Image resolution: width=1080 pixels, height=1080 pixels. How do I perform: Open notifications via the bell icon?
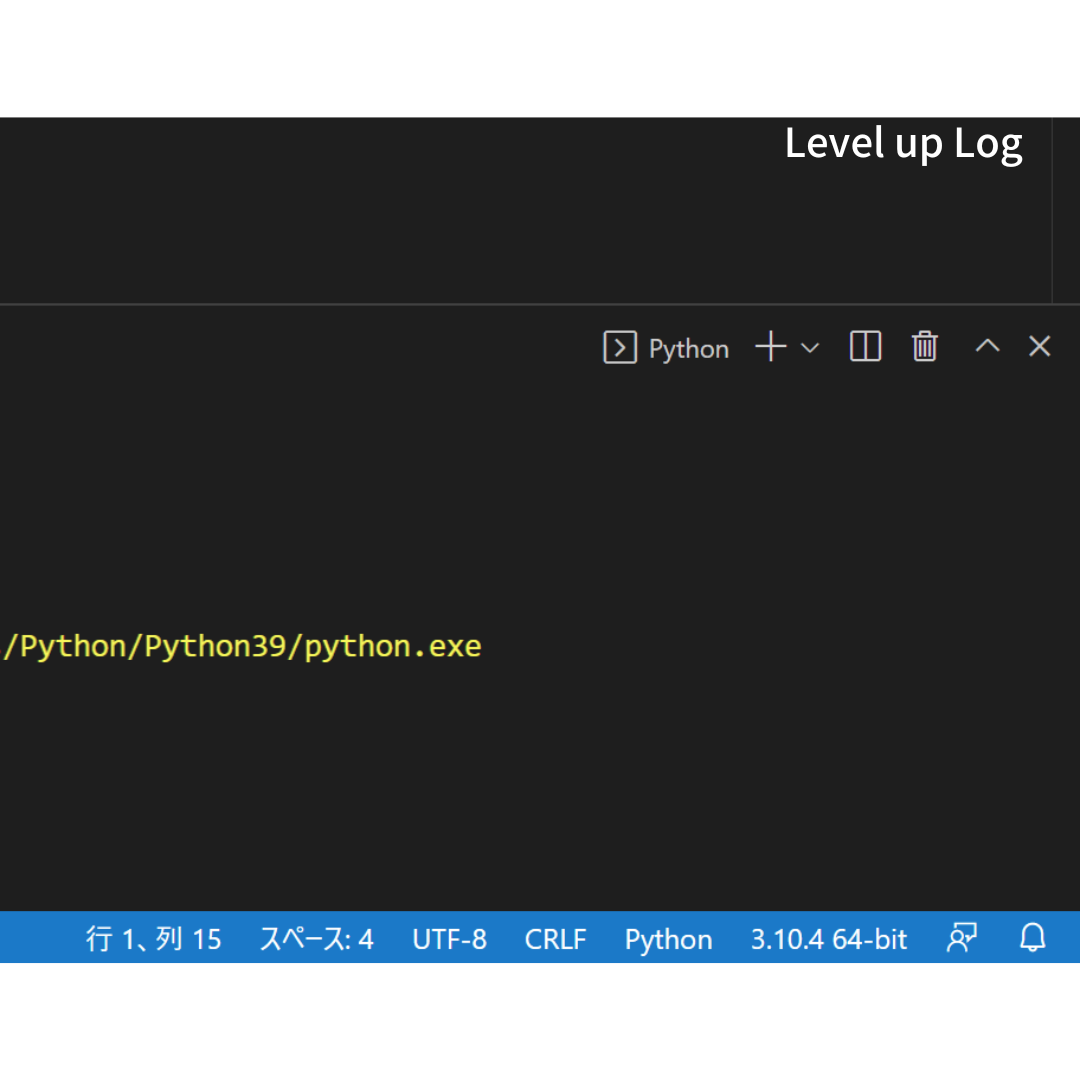coord(1032,938)
